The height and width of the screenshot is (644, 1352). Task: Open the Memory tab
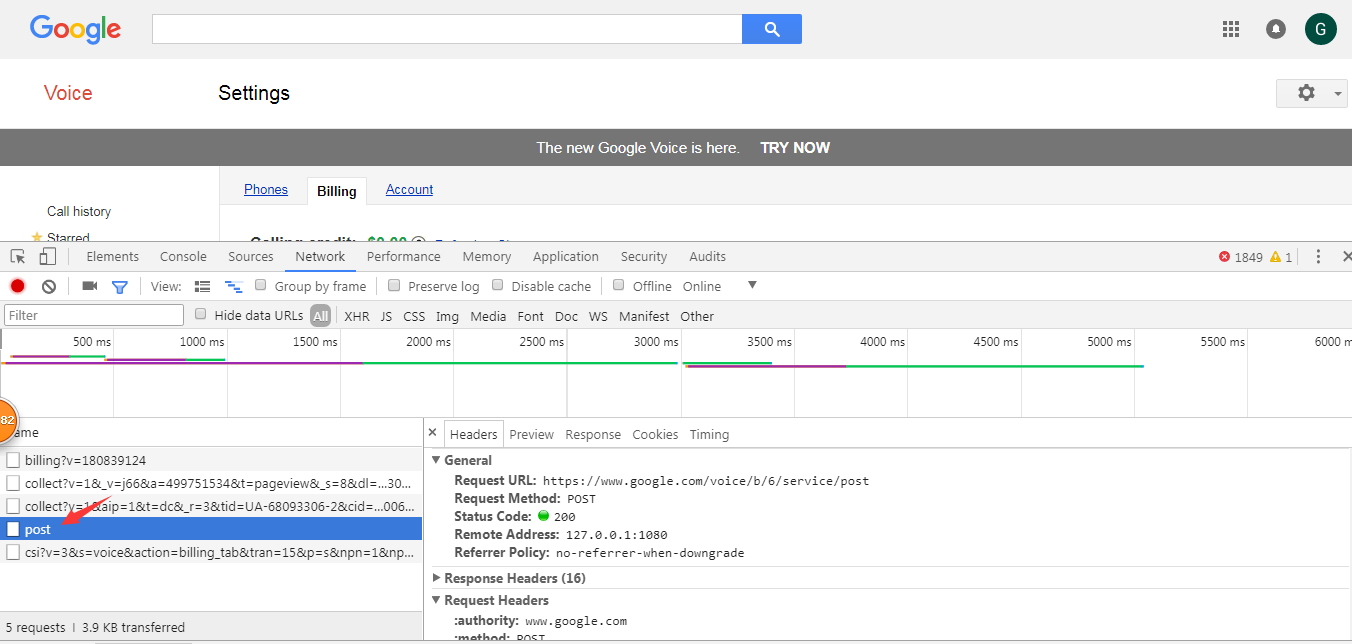tap(487, 257)
